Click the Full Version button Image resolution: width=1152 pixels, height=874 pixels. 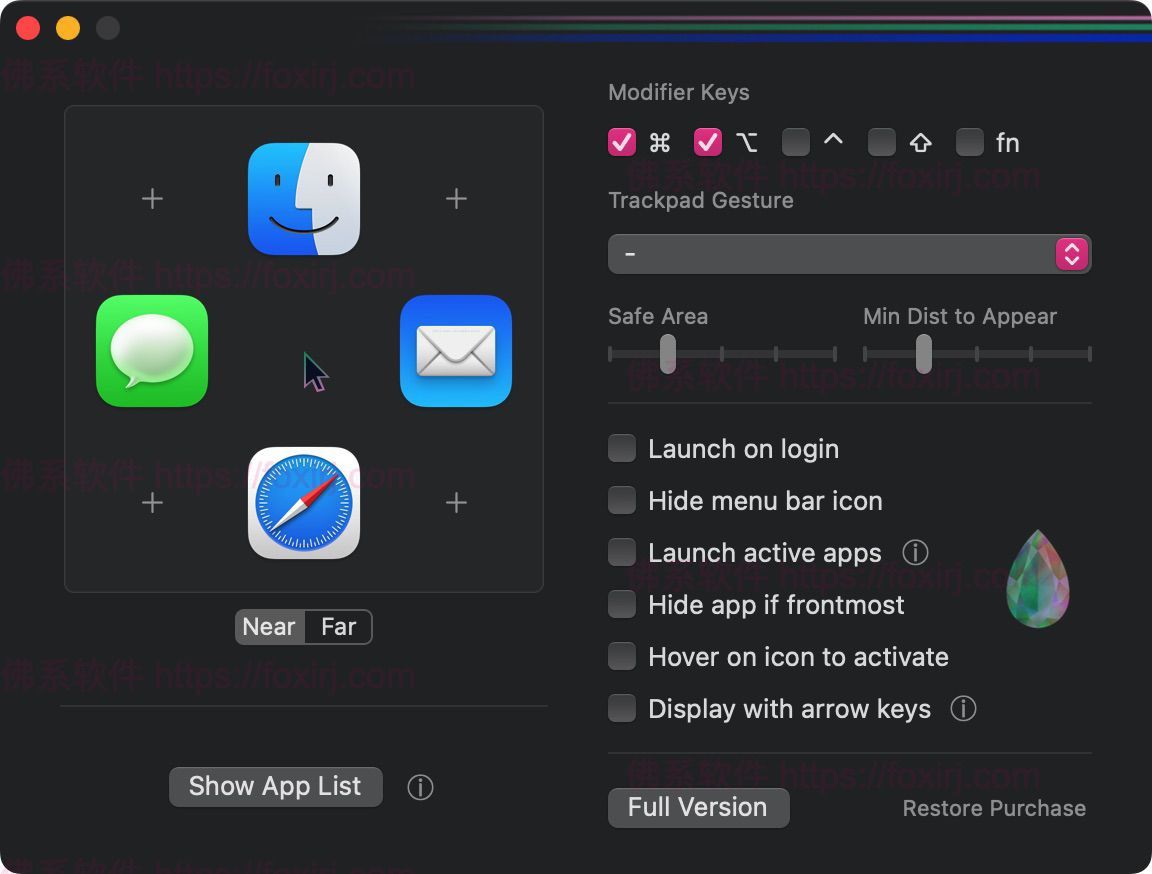pos(698,808)
